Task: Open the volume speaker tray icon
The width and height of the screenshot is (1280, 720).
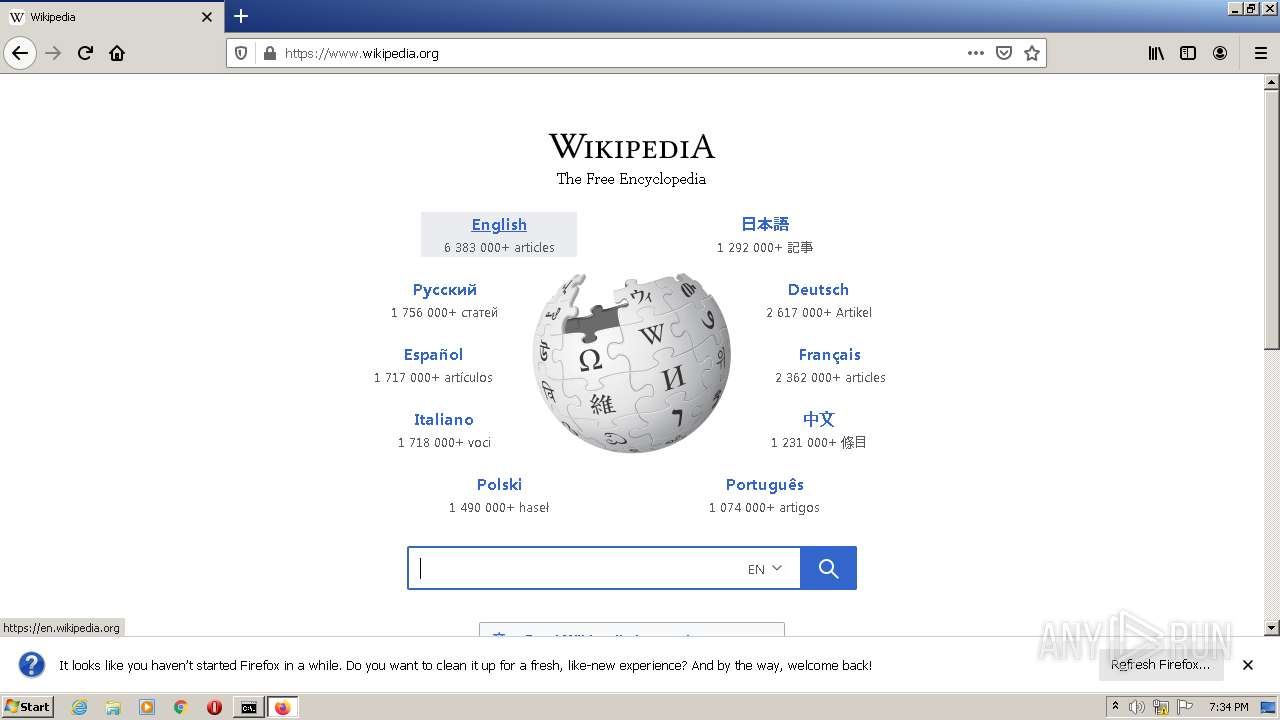Action: tap(1137, 707)
